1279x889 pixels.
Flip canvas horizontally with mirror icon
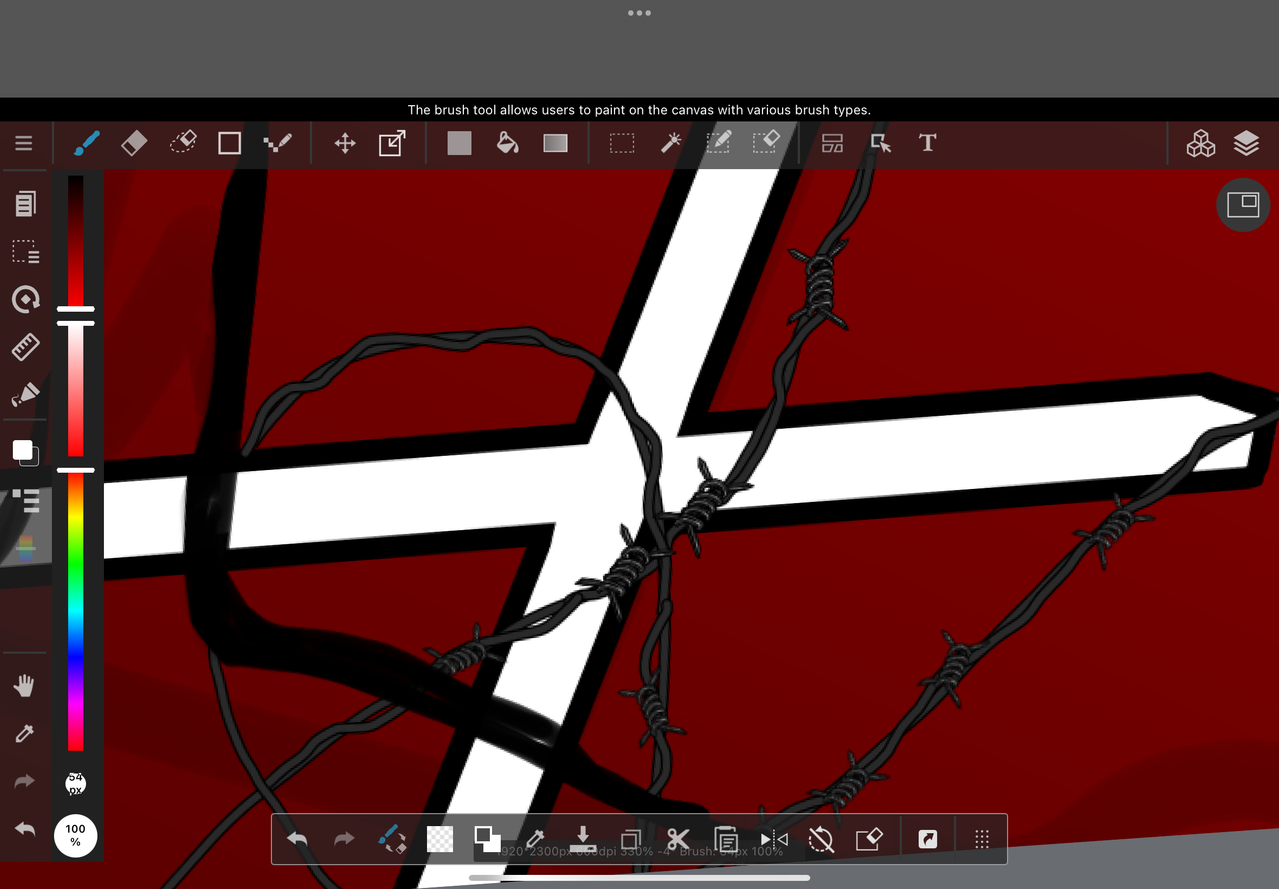(x=774, y=839)
